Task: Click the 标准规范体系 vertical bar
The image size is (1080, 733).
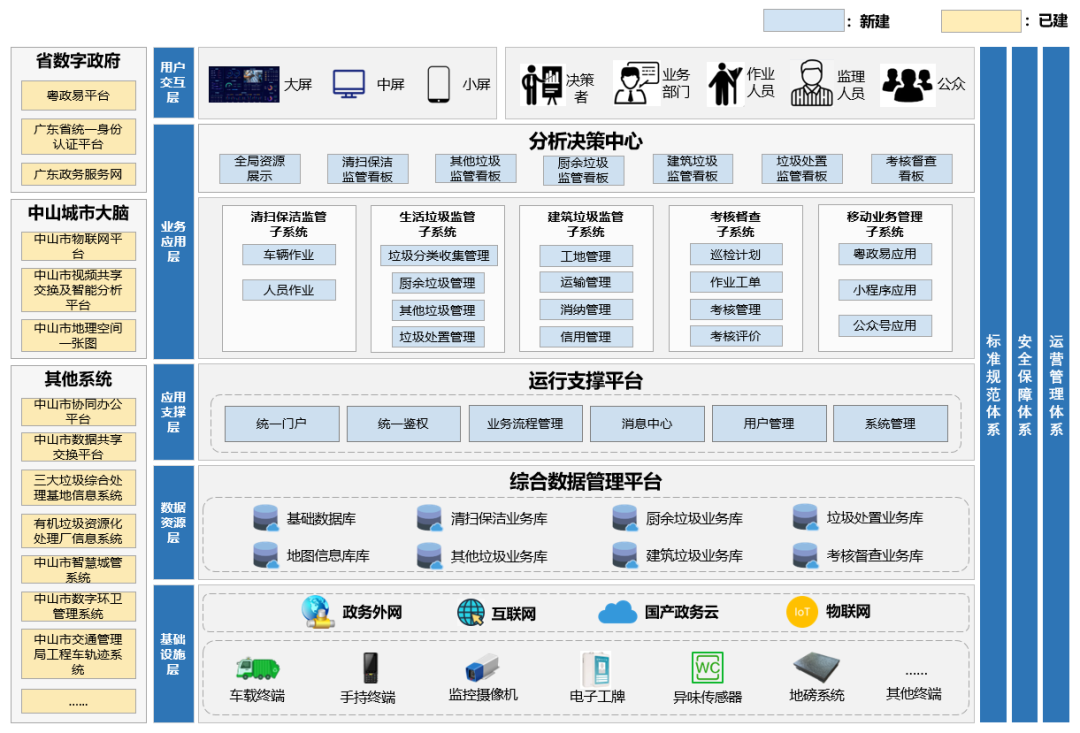Action: point(993,385)
